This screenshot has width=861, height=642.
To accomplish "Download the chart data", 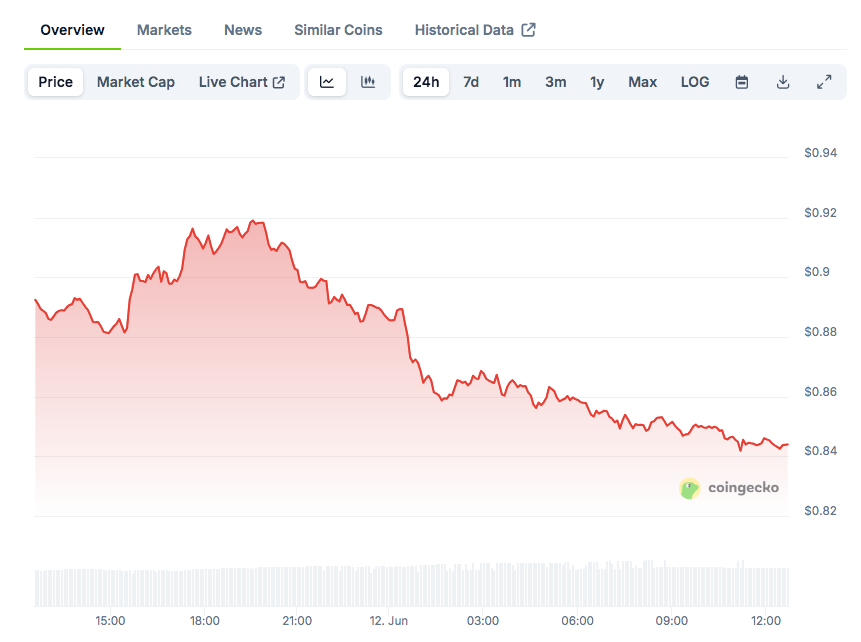I will tap(783, 82).
